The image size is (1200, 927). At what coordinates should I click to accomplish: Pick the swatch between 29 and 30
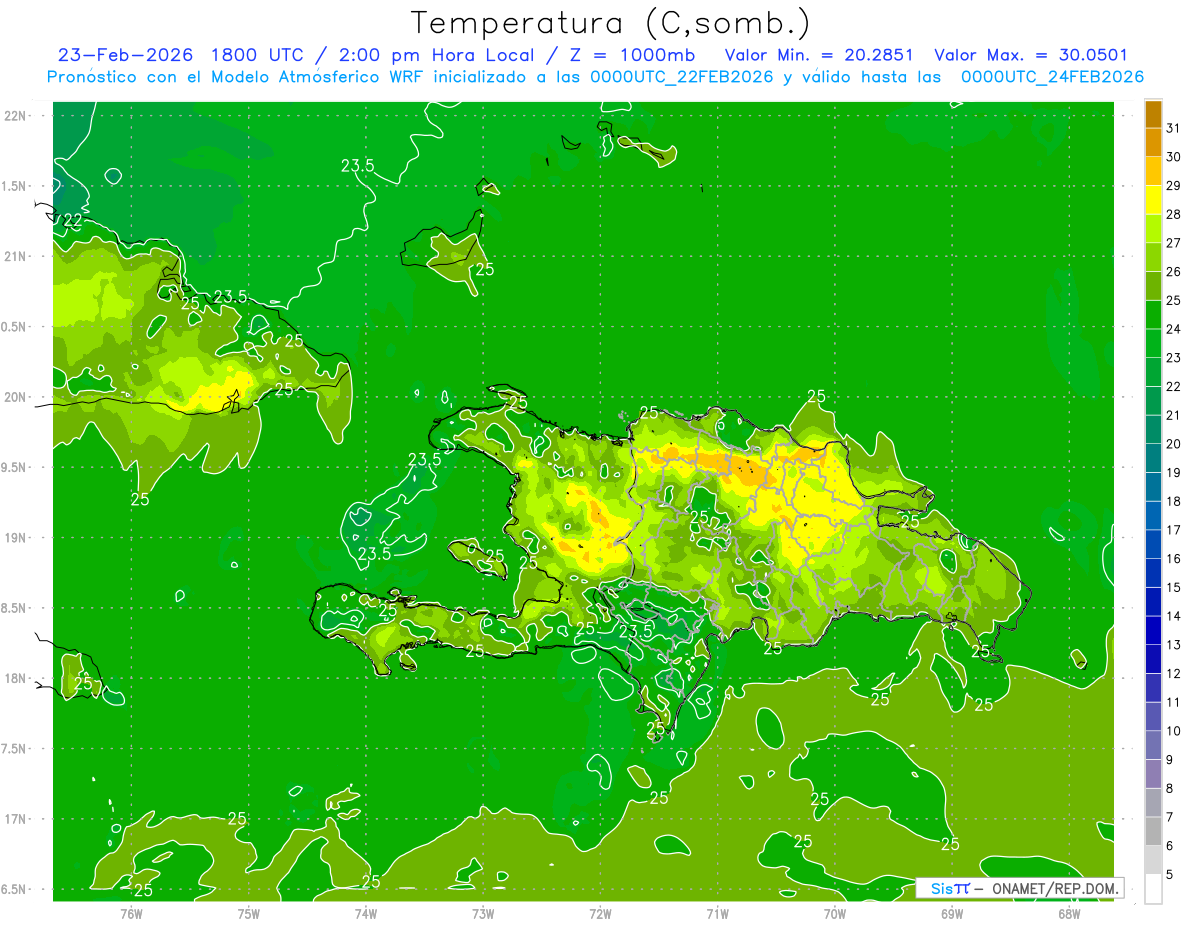point(1153,171)
